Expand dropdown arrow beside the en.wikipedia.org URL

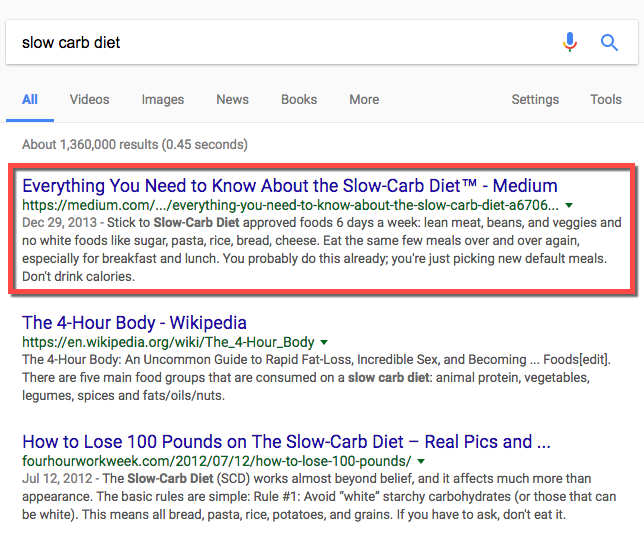coord(324,342)
